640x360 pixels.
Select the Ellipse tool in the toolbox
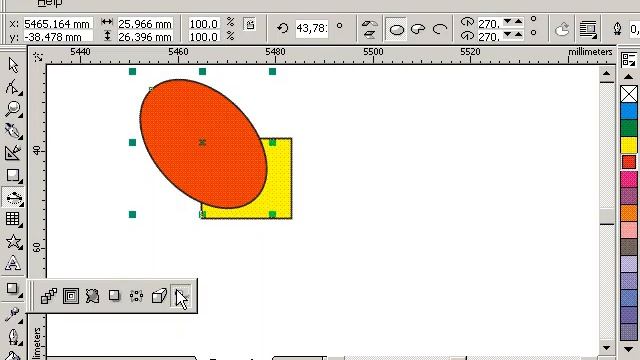13,198
